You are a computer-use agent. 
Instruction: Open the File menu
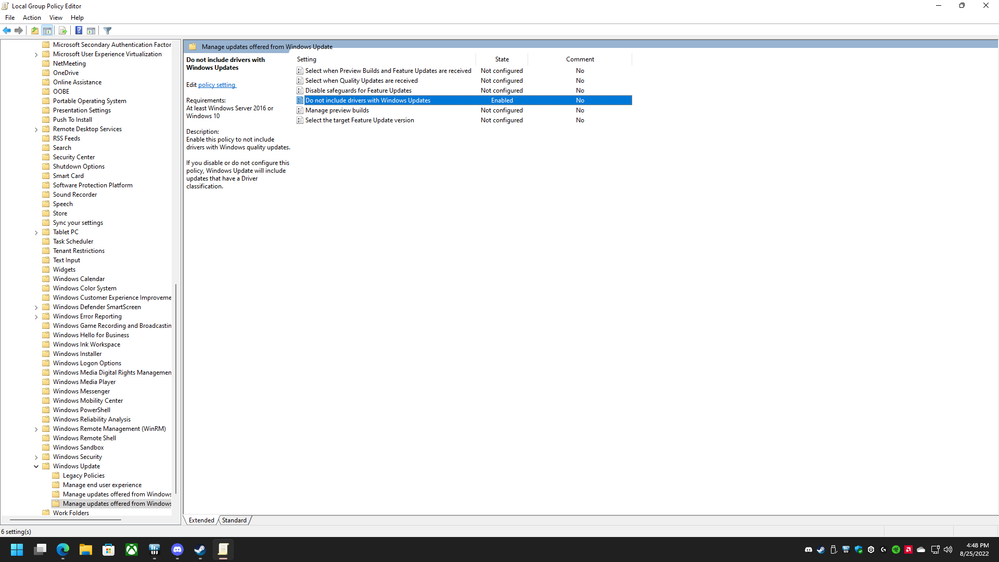pyautogui.click(x=10, y=18)
